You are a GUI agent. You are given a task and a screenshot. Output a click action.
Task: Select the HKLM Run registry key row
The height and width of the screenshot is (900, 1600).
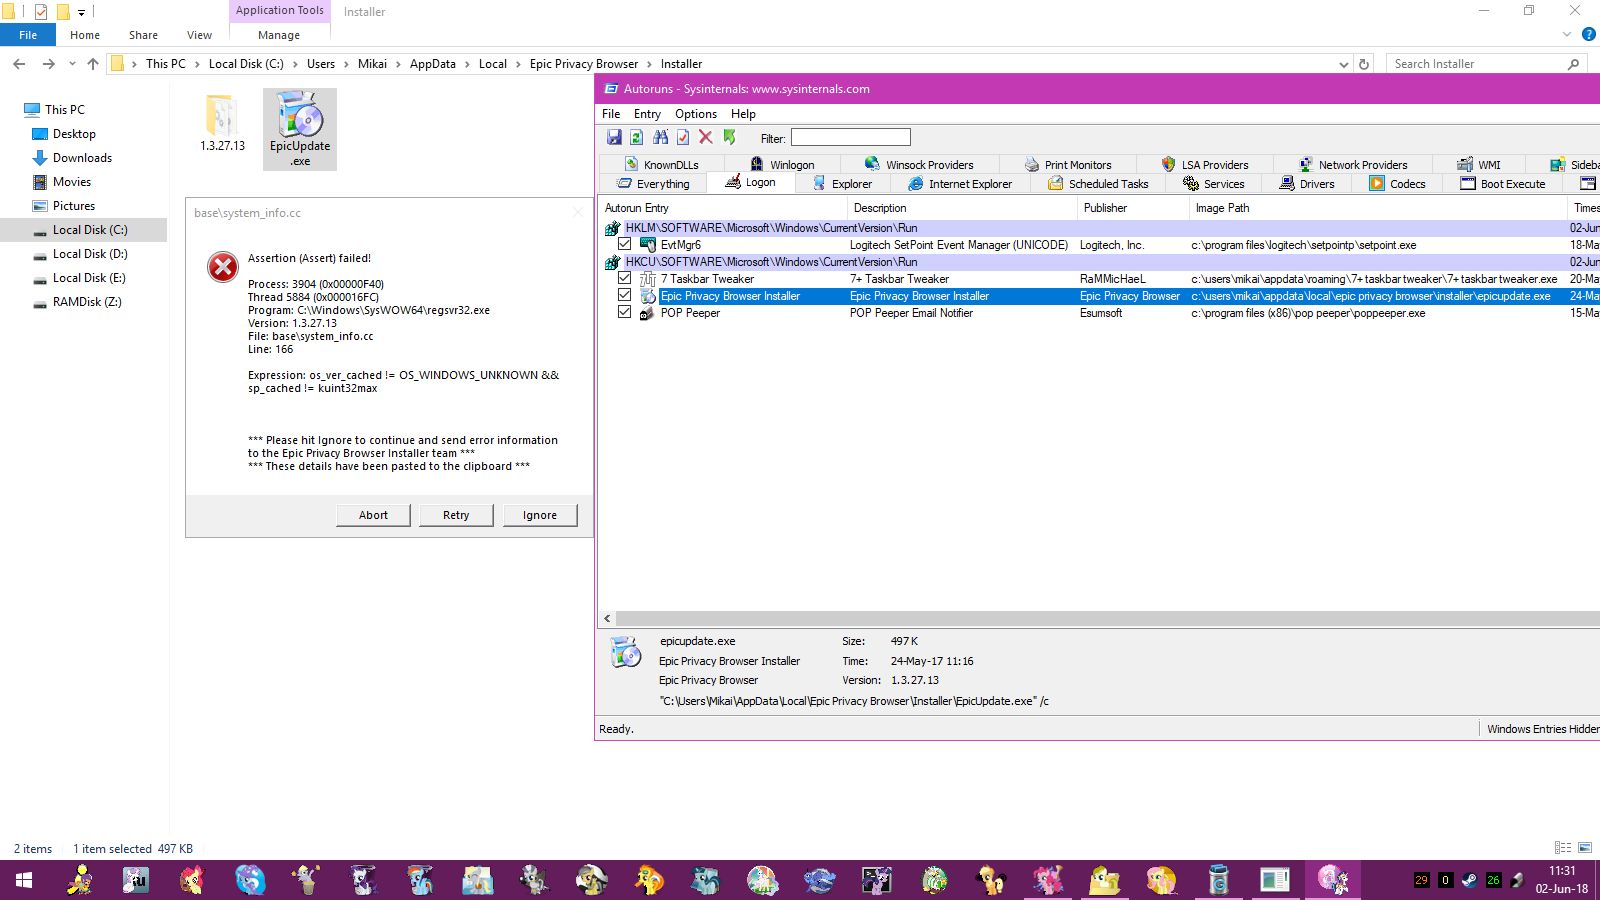click(1099, 228)
